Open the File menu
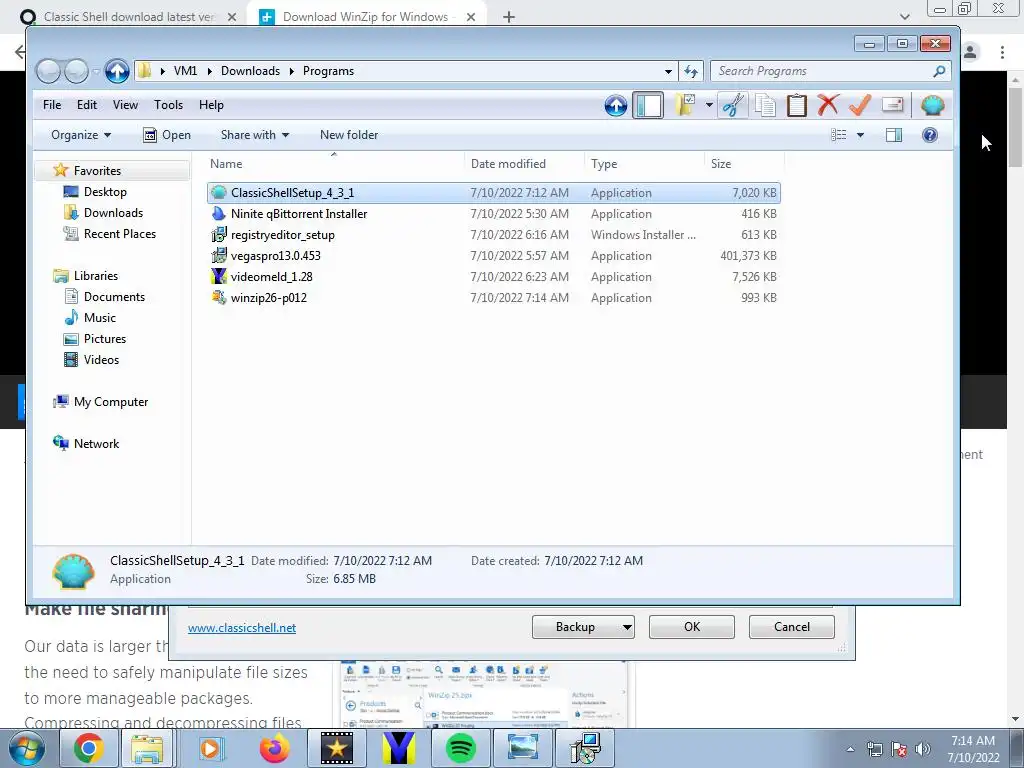This screenshot has width=1024, height=768. (52, 104)
